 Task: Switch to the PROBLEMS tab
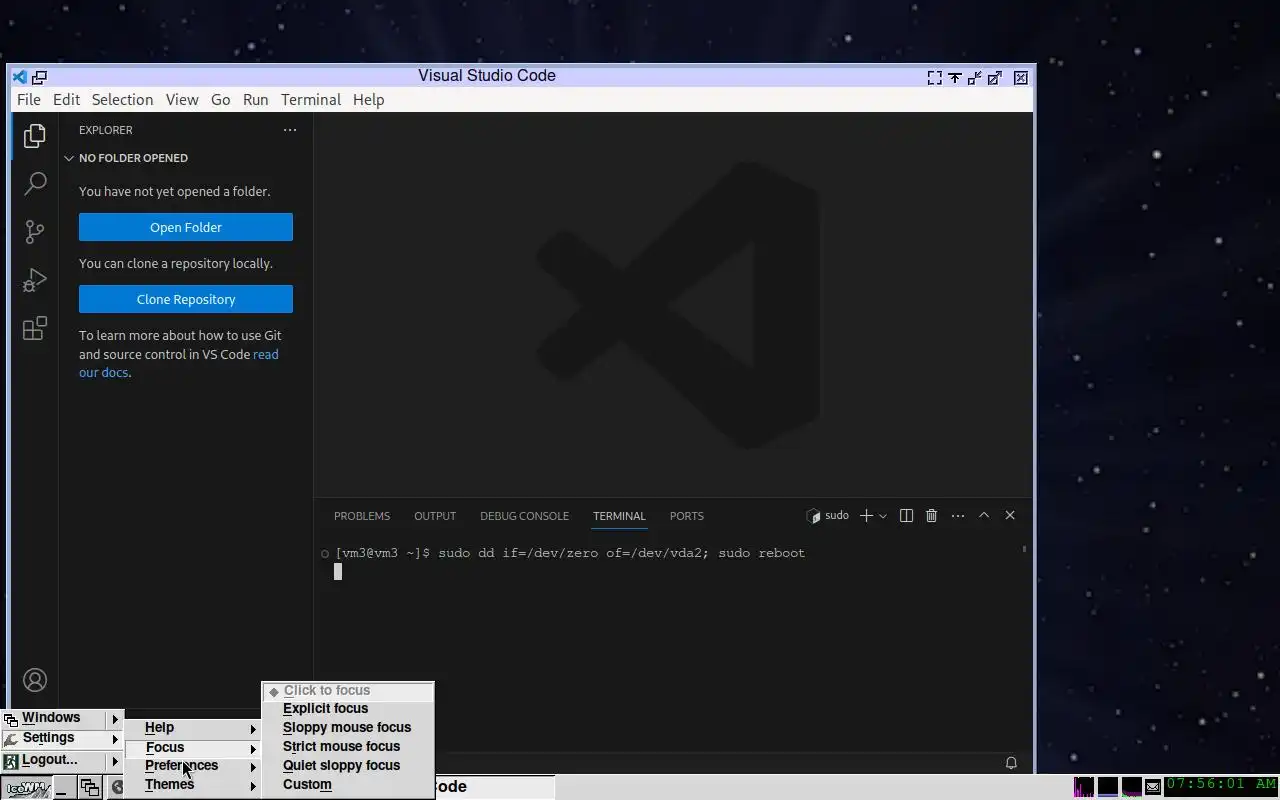coord(362,516)
